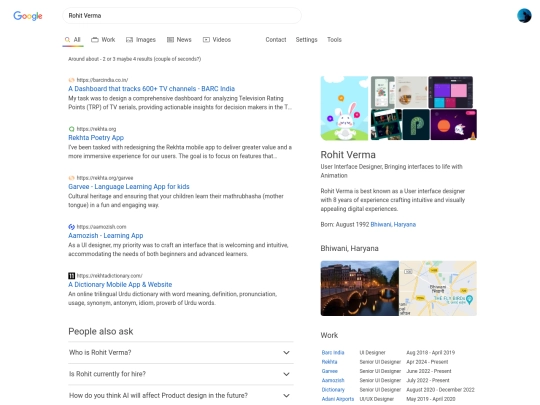Click the rekhta.org green favicon
Screen dimensions: 540x405
click(71, 129)
